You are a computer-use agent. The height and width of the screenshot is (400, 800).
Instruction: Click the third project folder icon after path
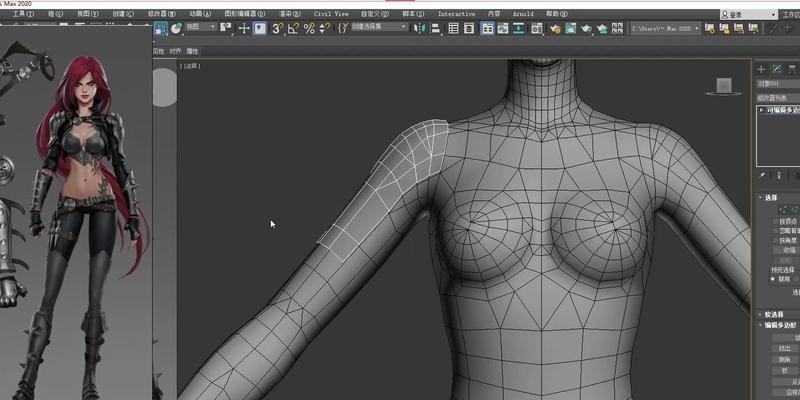pos(741,28)
